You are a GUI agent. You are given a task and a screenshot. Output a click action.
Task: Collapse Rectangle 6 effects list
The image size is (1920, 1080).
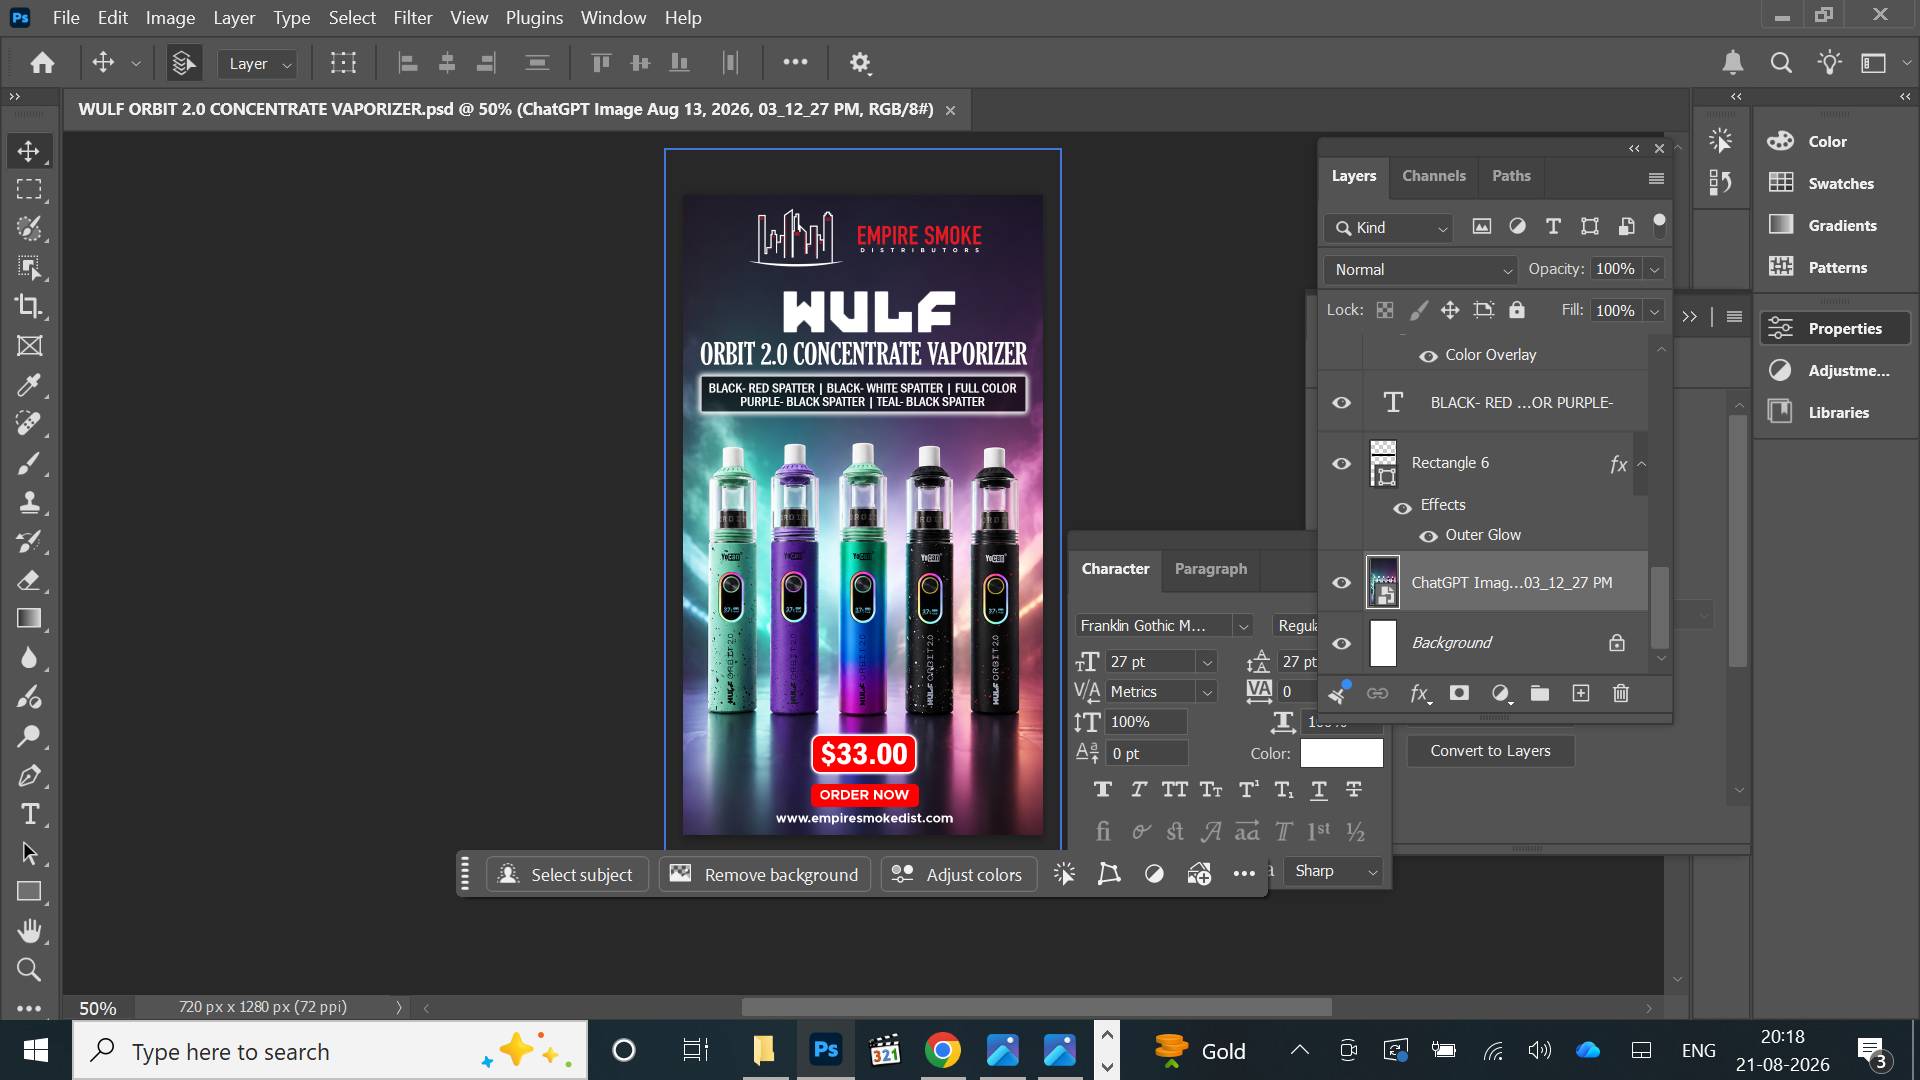click(1641, 464)
